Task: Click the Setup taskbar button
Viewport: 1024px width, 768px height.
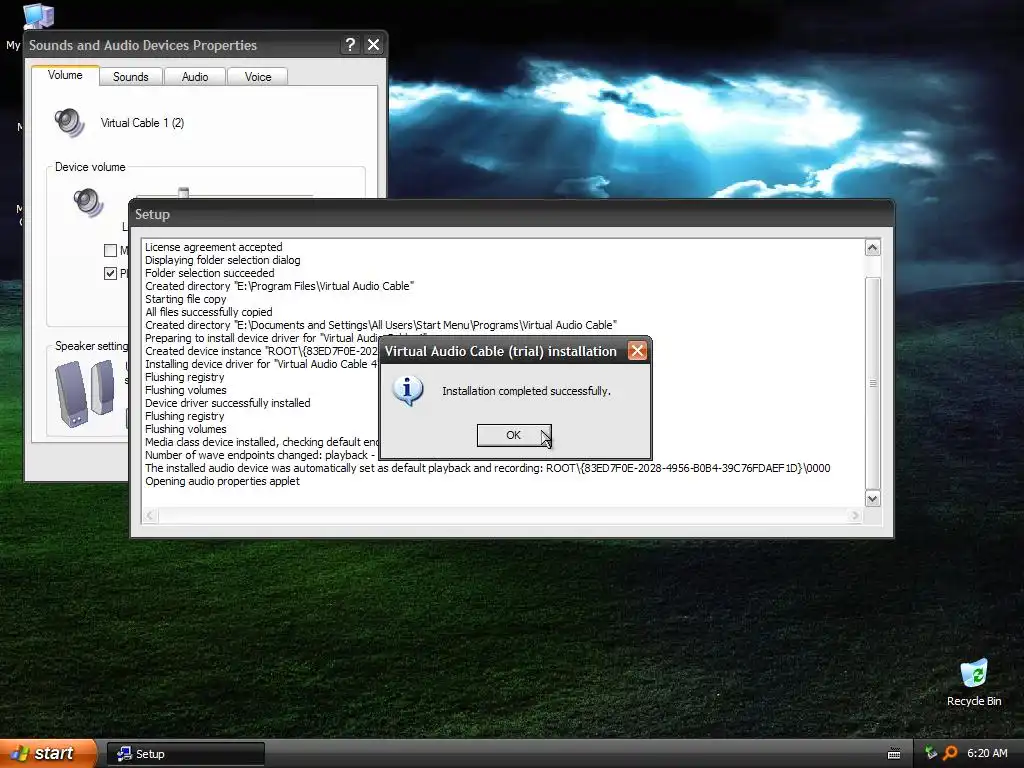Action: point(185,754)
